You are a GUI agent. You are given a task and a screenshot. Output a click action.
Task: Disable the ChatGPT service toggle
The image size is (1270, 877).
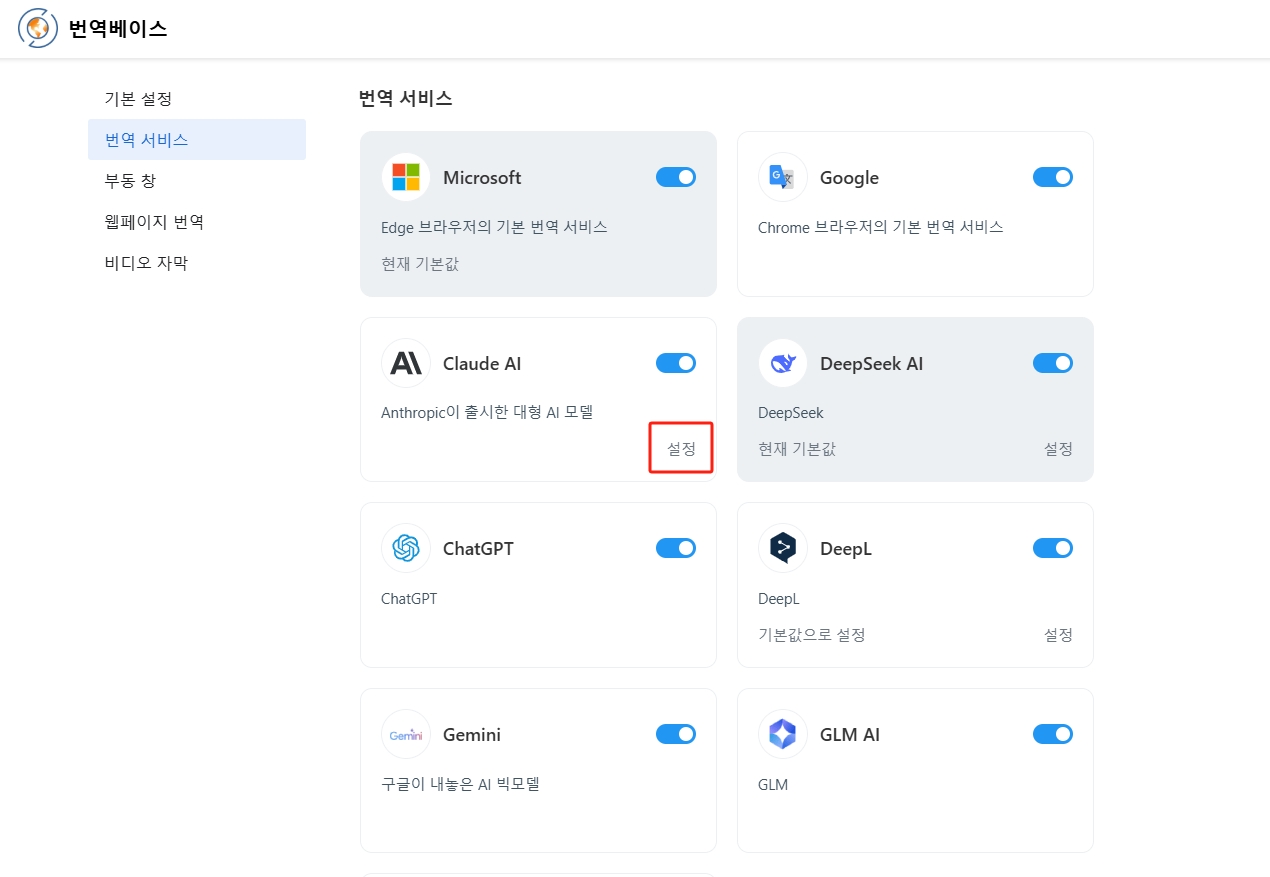[x=676, y=548]
